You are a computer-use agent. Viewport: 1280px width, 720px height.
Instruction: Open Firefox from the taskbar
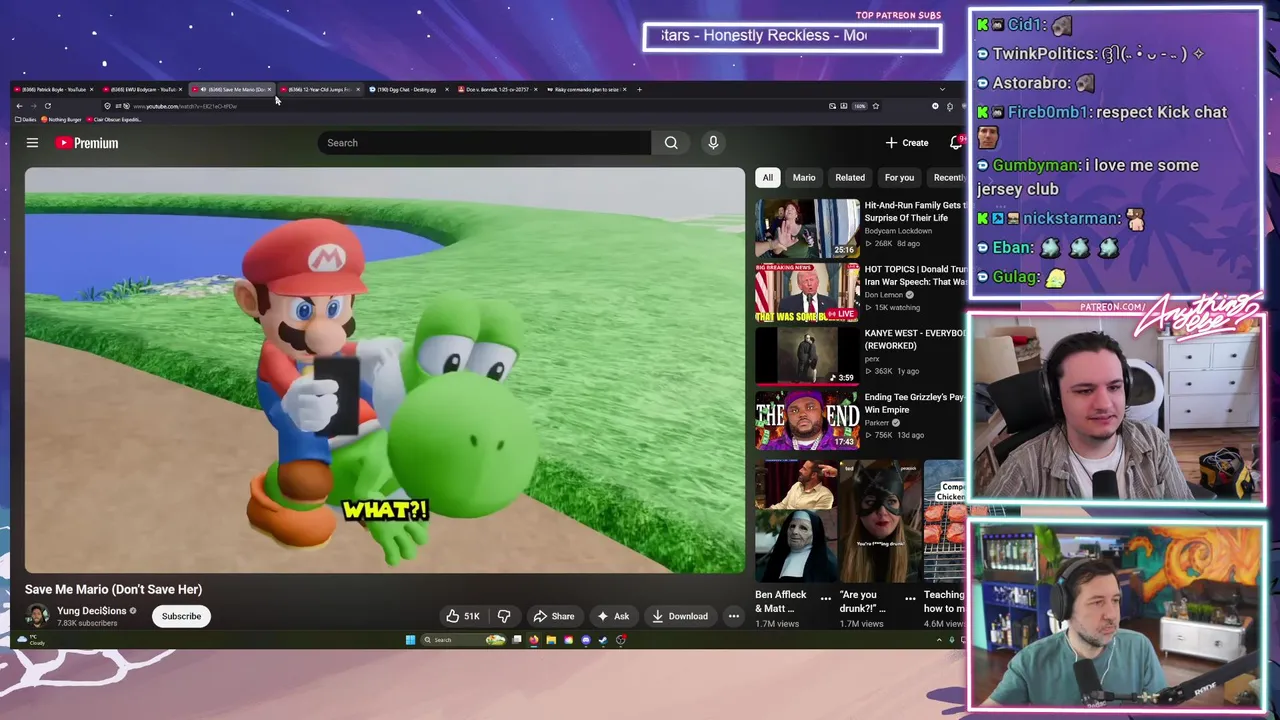[534, 640]
